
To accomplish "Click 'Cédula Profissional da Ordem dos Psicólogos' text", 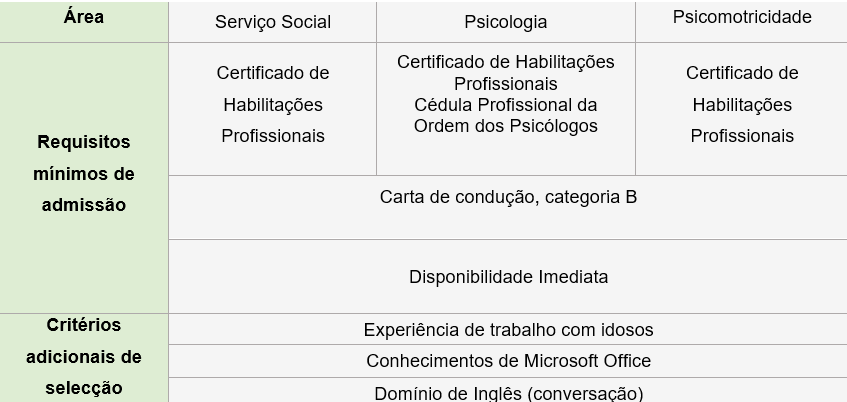I will click(x=506, y=115).
